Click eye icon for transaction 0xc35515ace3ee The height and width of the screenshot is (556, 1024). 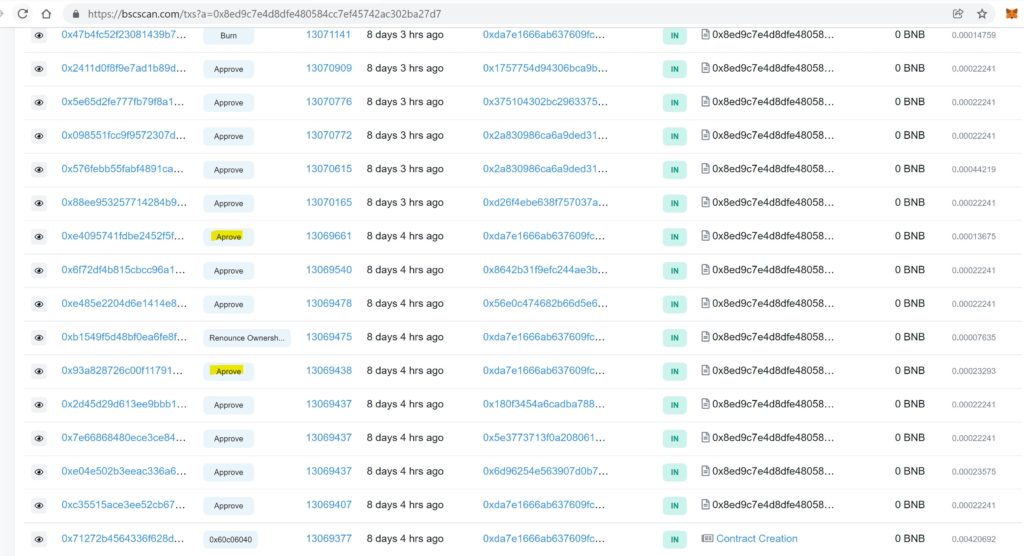pyautogui.click(x=39, y=506)
